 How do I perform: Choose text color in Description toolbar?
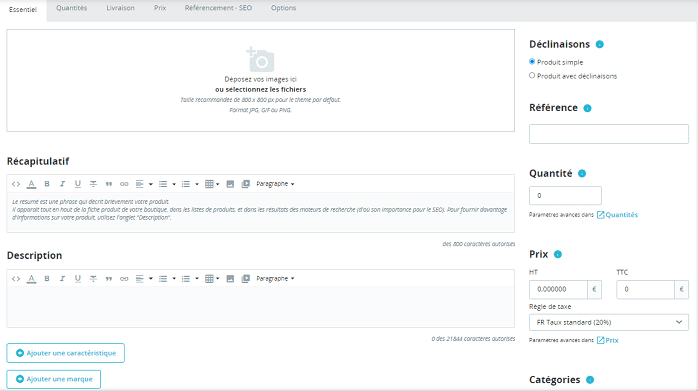click(31, 279)
